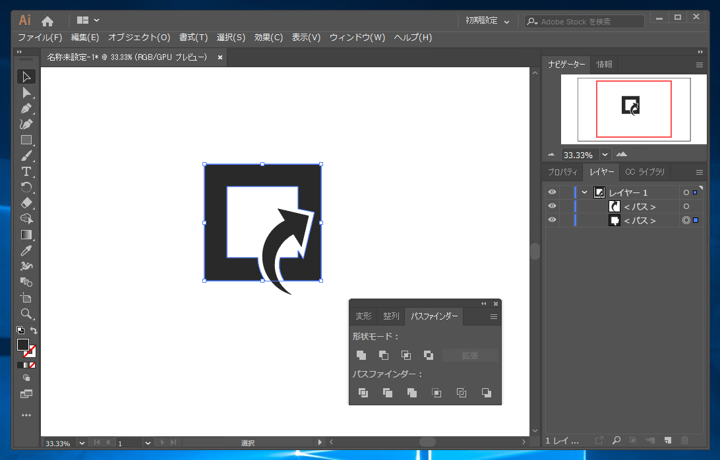Select the Zoom tool

(x=26, y=314)
